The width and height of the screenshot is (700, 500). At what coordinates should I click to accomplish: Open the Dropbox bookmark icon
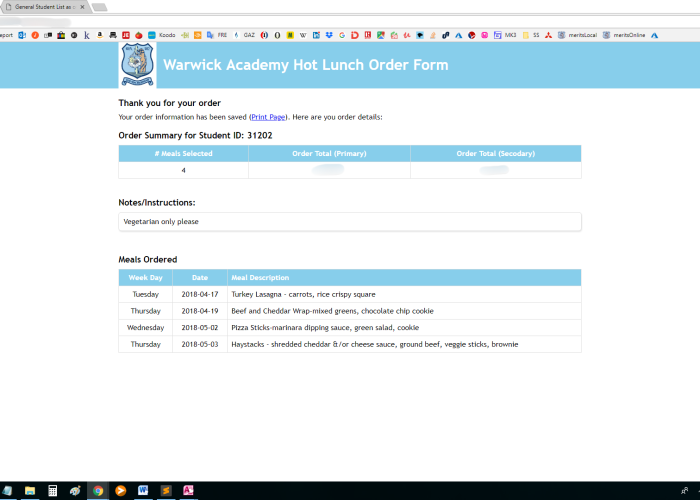[329, 35]
